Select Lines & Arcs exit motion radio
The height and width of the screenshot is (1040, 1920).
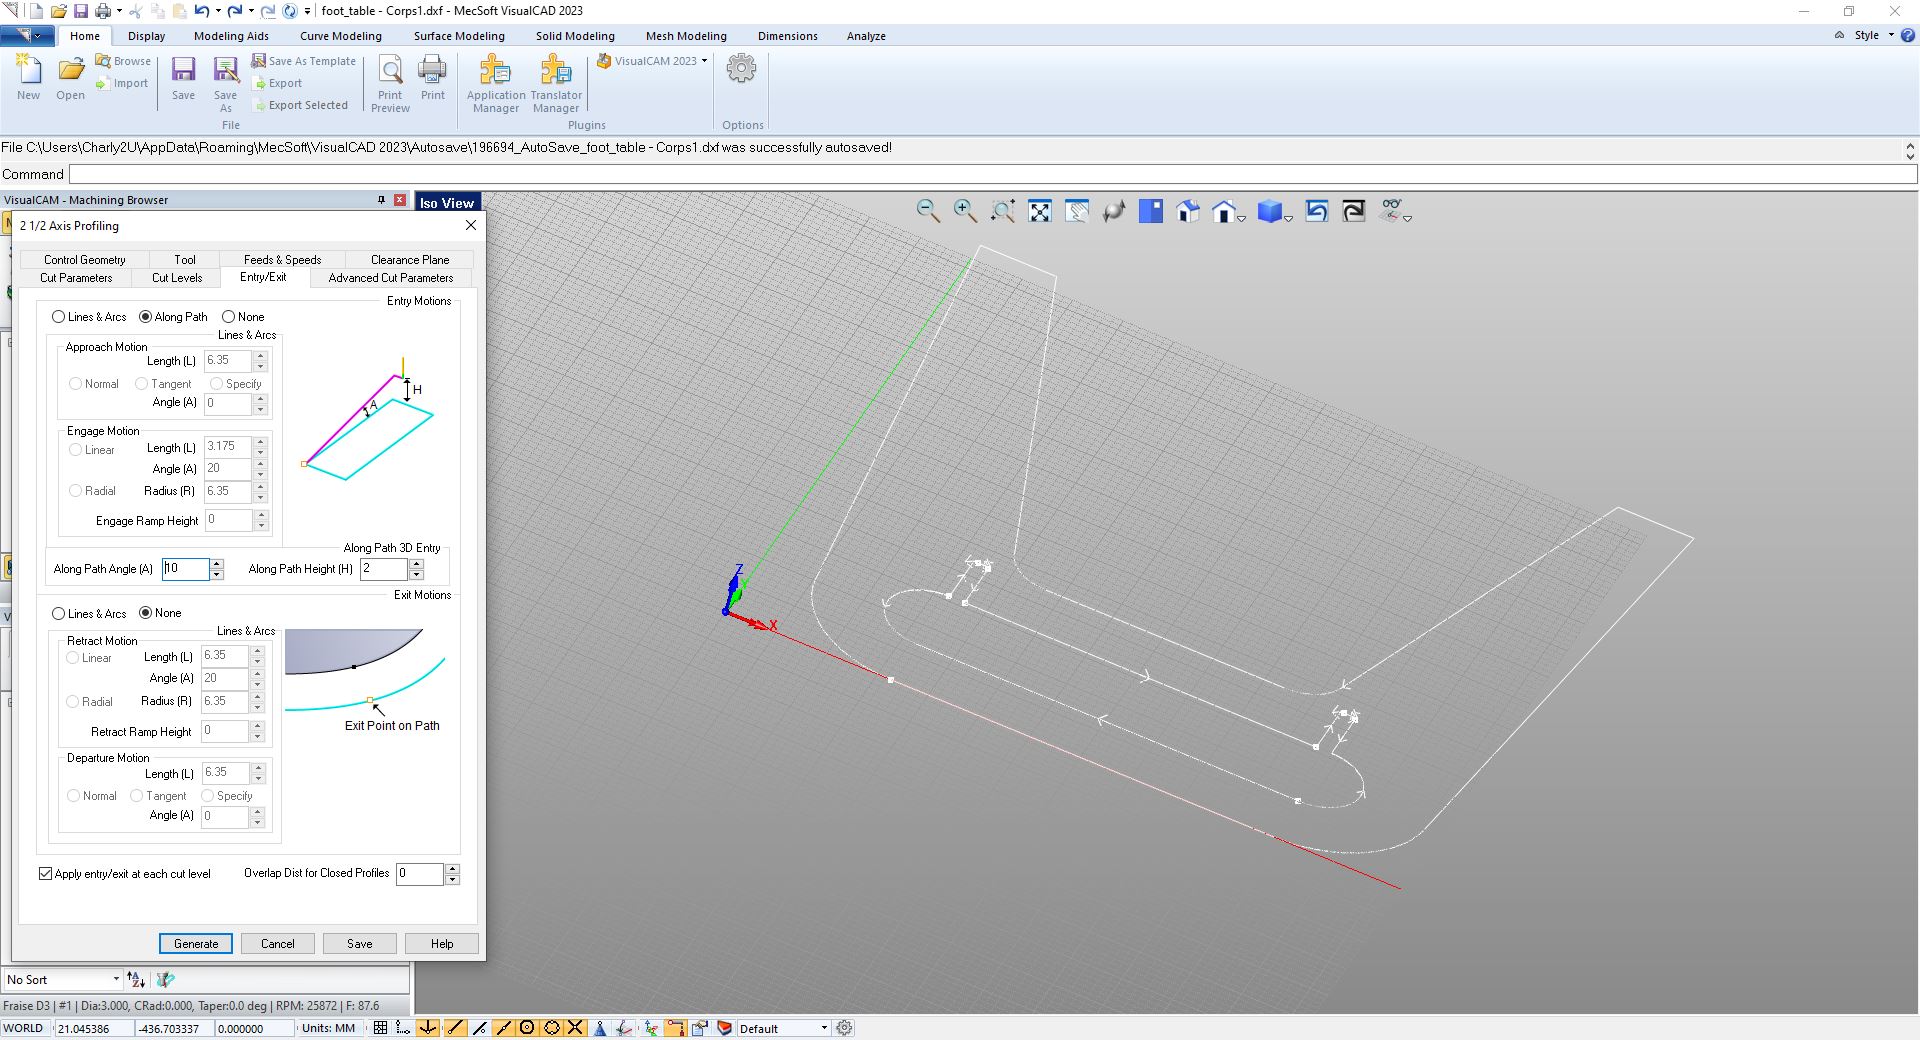click(59, 614)
